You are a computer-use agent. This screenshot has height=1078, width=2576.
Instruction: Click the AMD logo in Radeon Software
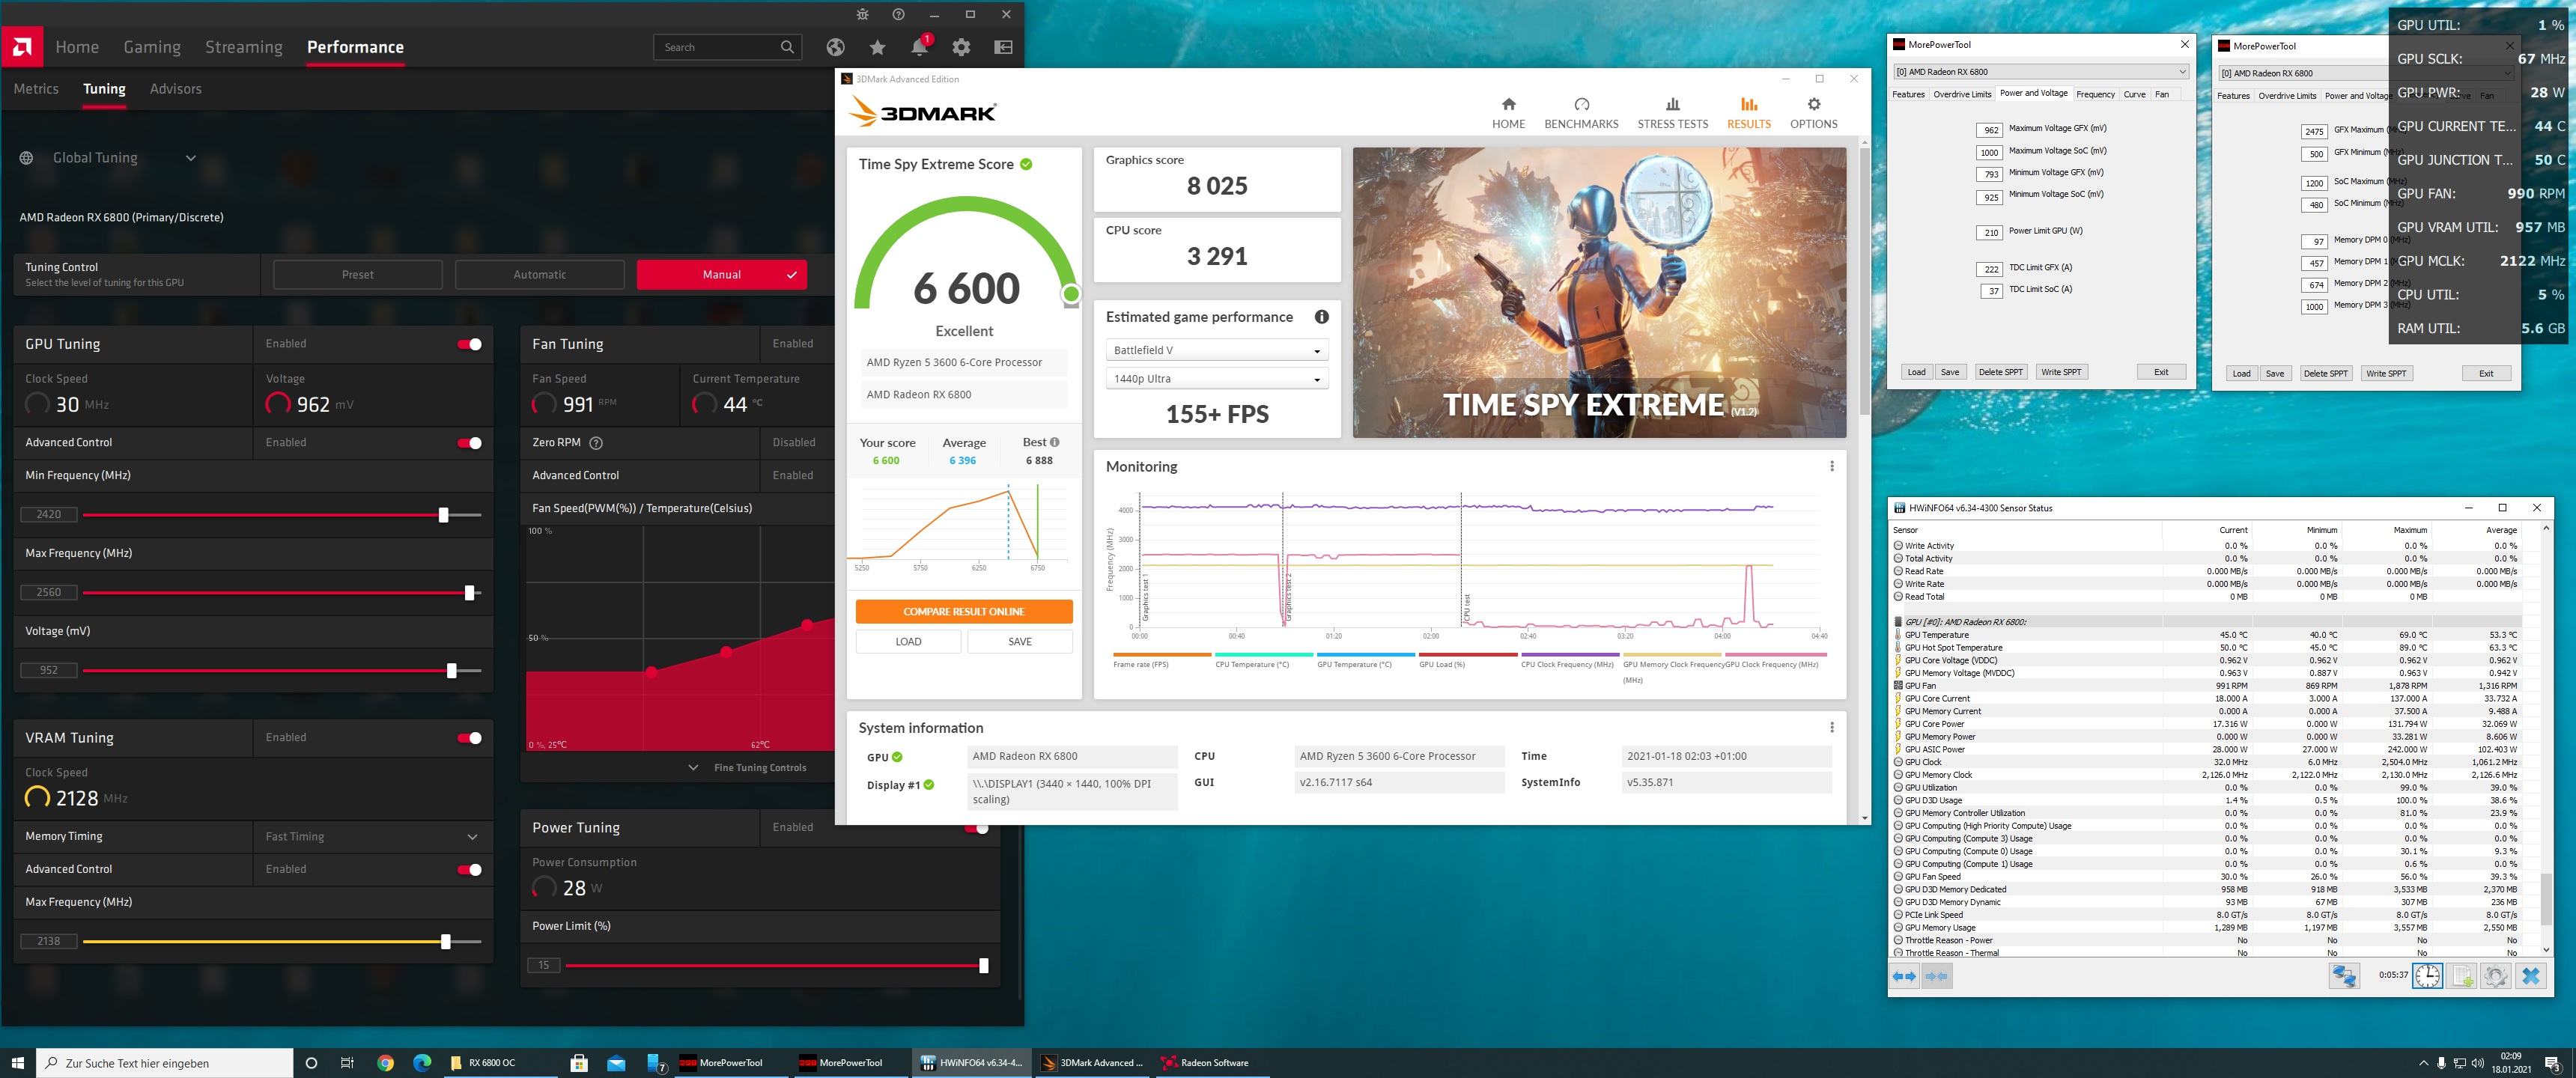point(21,47)
